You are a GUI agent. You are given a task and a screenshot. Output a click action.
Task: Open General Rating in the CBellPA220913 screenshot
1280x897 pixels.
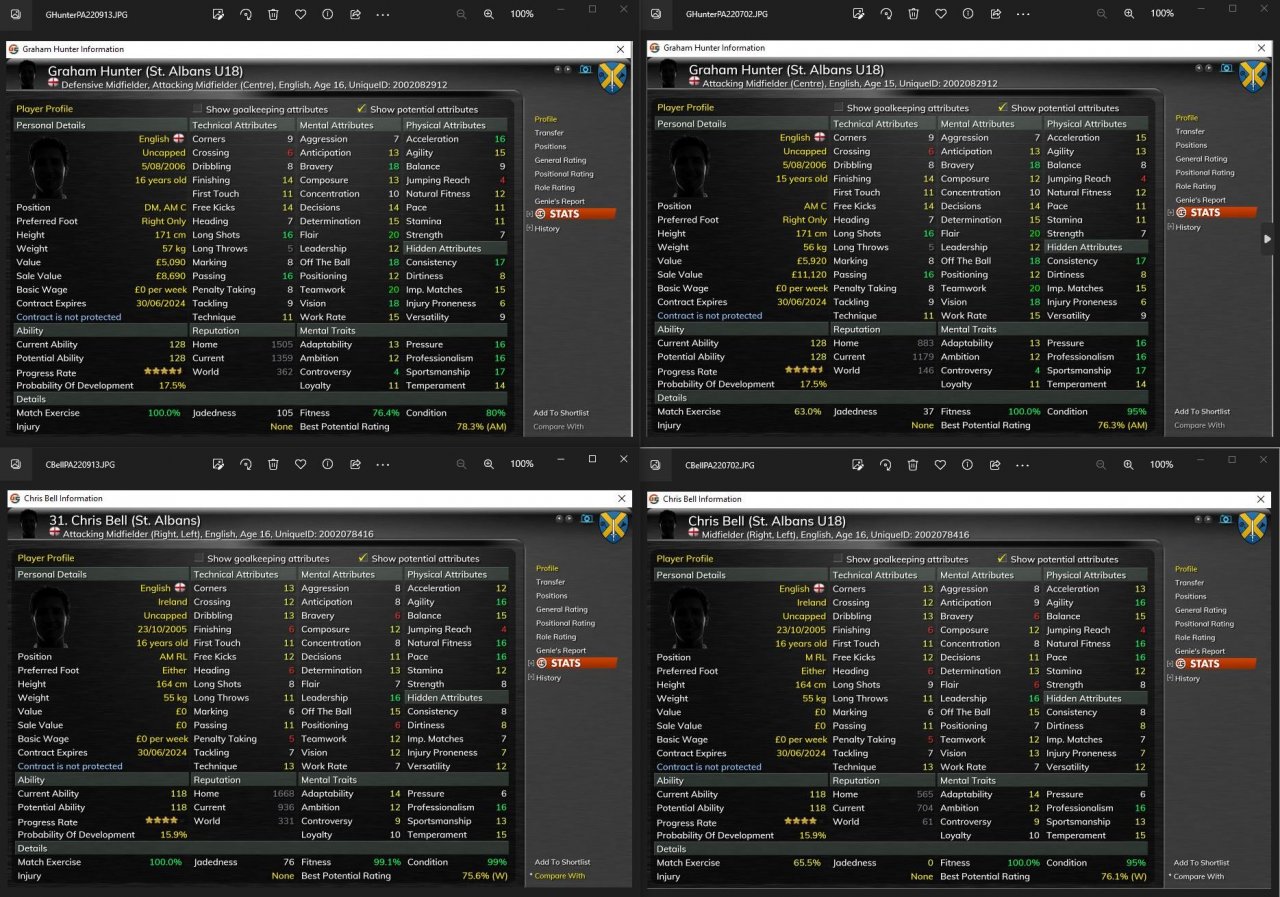(x=561, y=609)
